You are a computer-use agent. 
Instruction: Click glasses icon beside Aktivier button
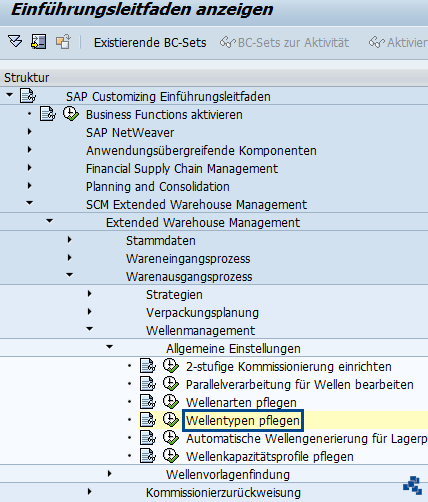coord(377,43)
